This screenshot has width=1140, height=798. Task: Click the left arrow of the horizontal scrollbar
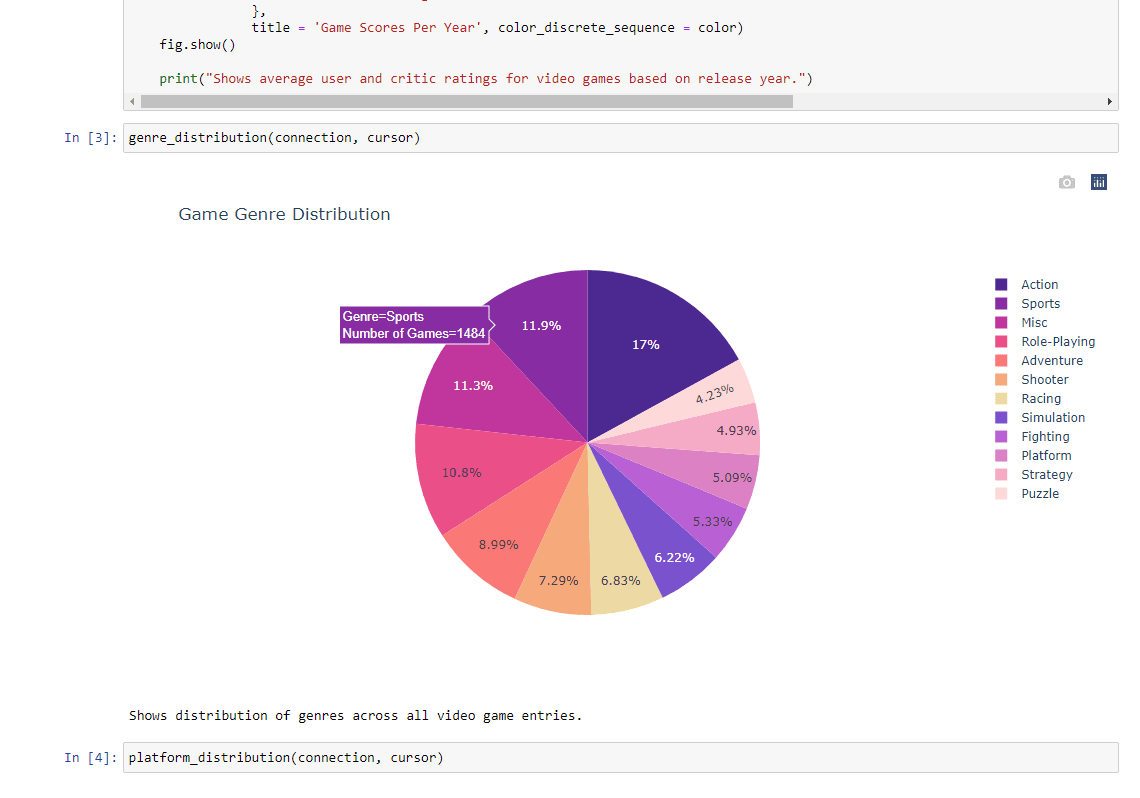click(x=132, y=102)
